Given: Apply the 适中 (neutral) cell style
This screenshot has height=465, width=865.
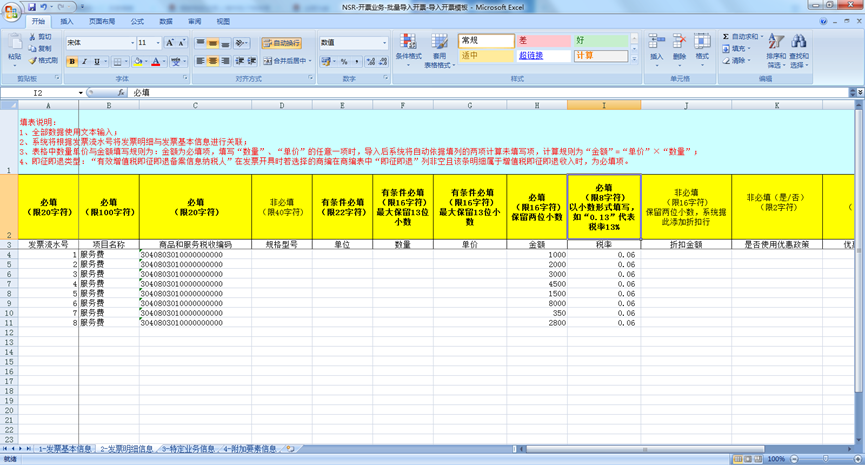Looking at the screenshot, I should tap(486, 56).
